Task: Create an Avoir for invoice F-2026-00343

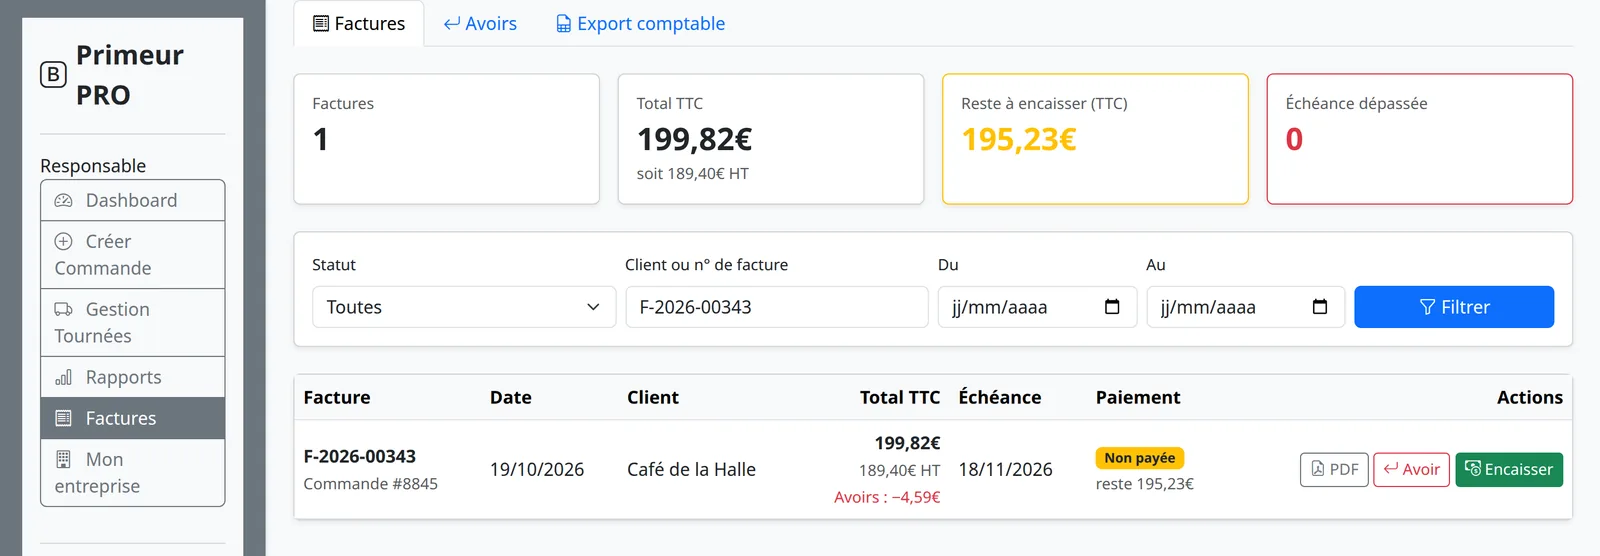Action: pos(1411,470)
